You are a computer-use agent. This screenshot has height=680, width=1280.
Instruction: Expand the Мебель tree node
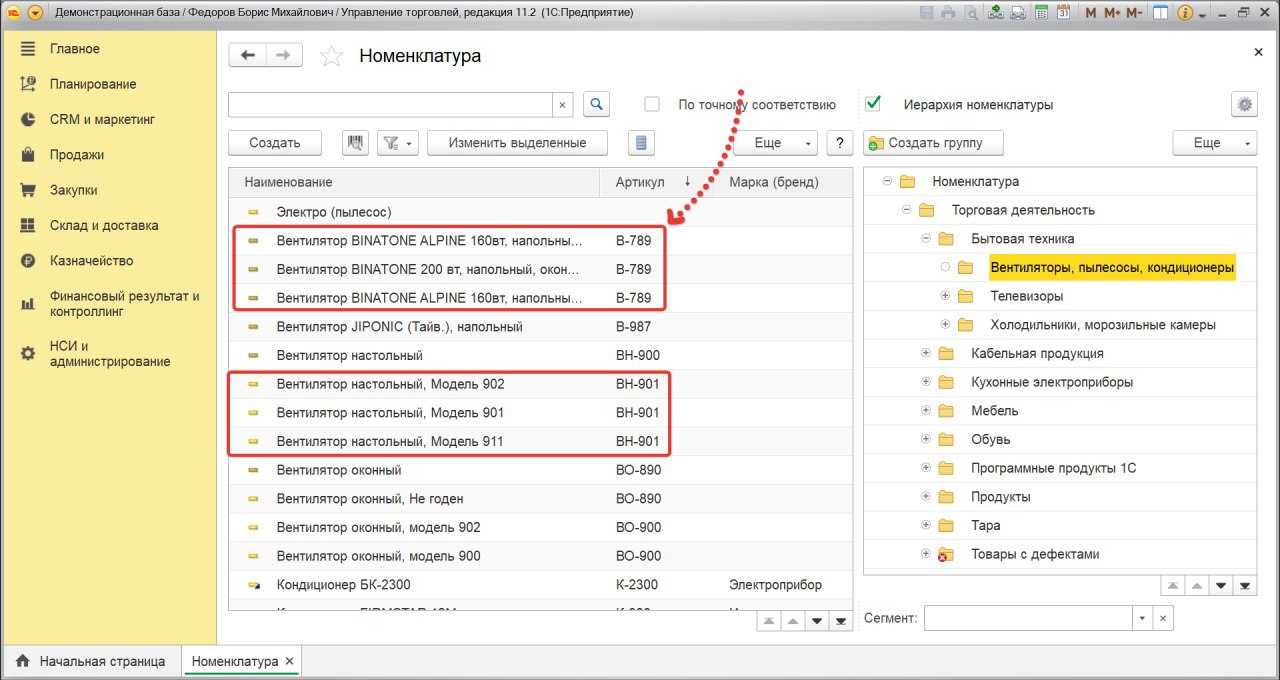pos(926,411)
